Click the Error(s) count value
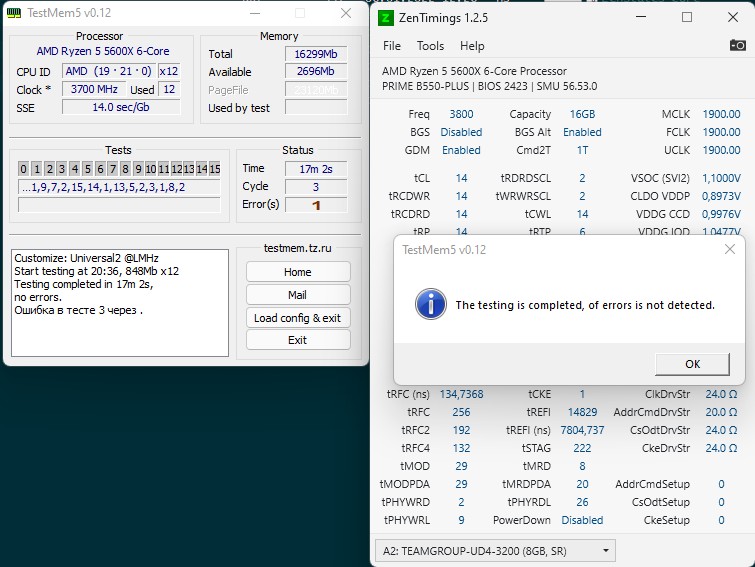The width and height of the screenshot is (755, 567). point(316,205)
